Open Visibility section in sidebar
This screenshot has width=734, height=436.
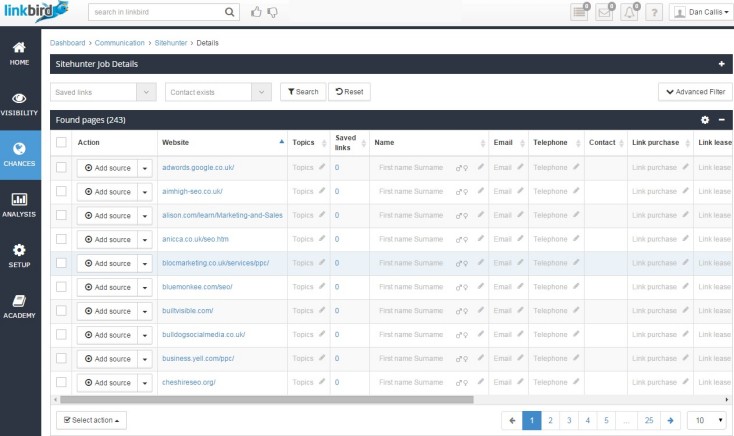pyautogui.click(x=19, y=104)
